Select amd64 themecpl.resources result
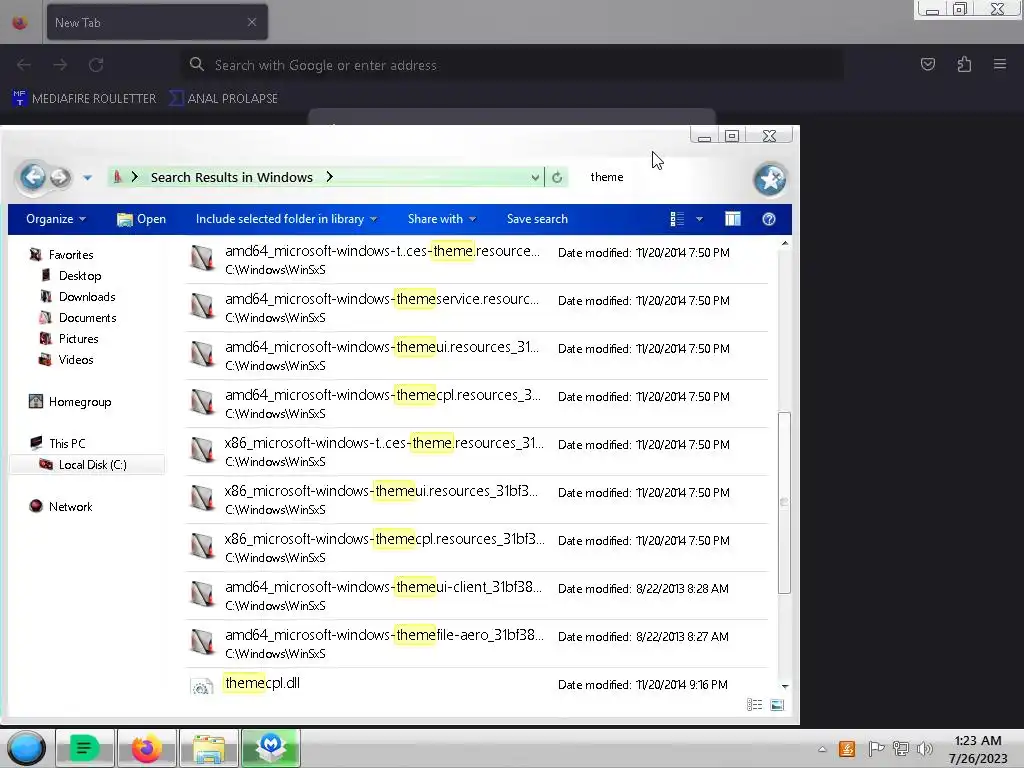The height and width of the screenshot is (768, 1024). [x=477, y=404]
